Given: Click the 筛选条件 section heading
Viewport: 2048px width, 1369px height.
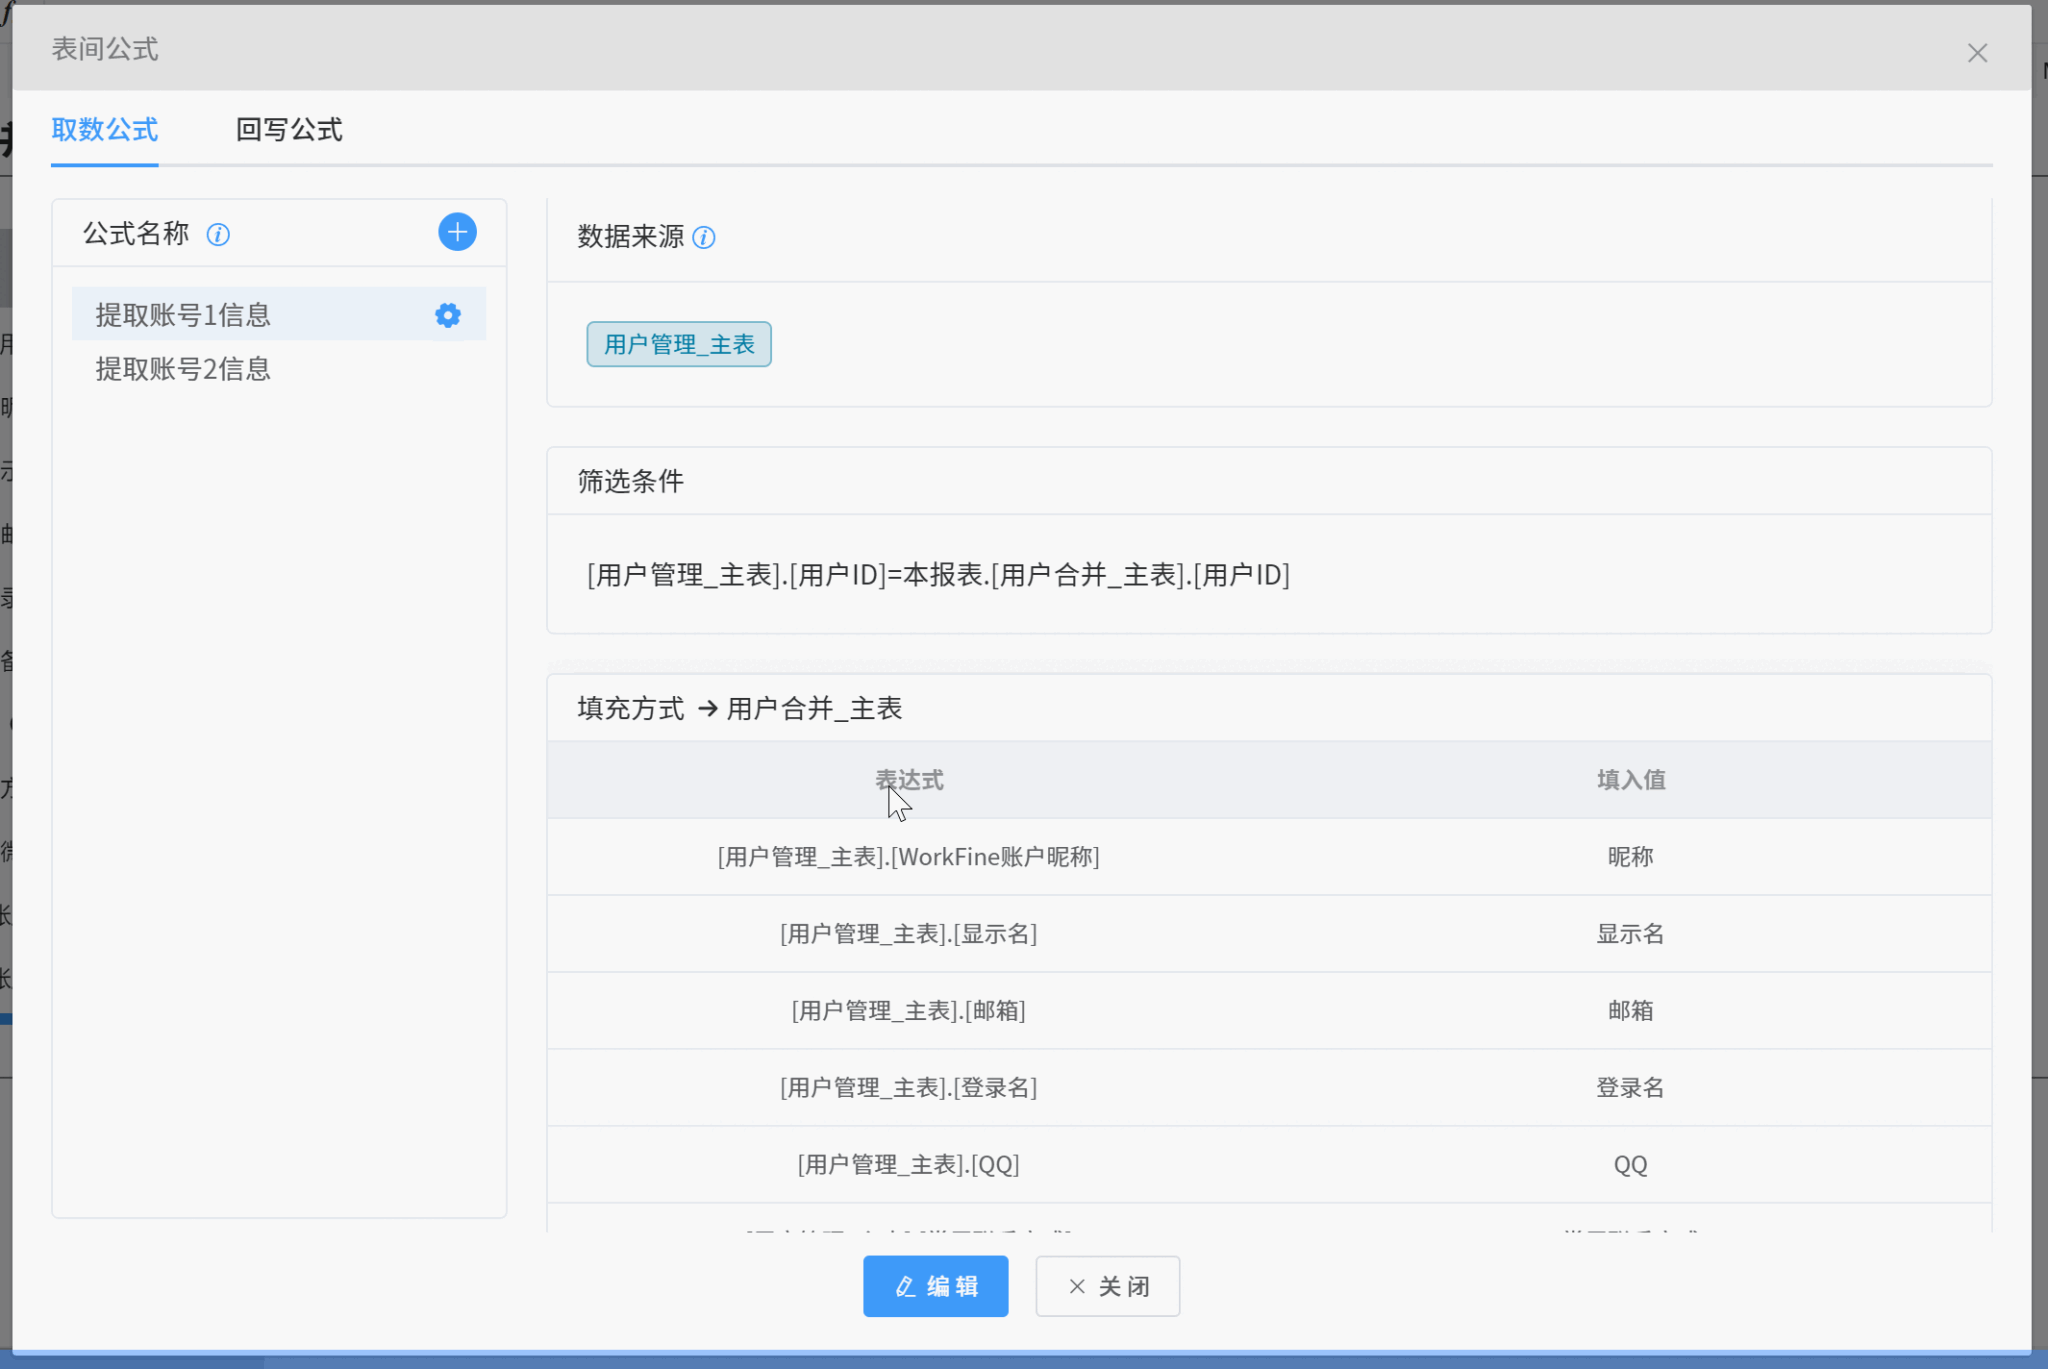Looking at the screenshot, I should coord(631,482).
